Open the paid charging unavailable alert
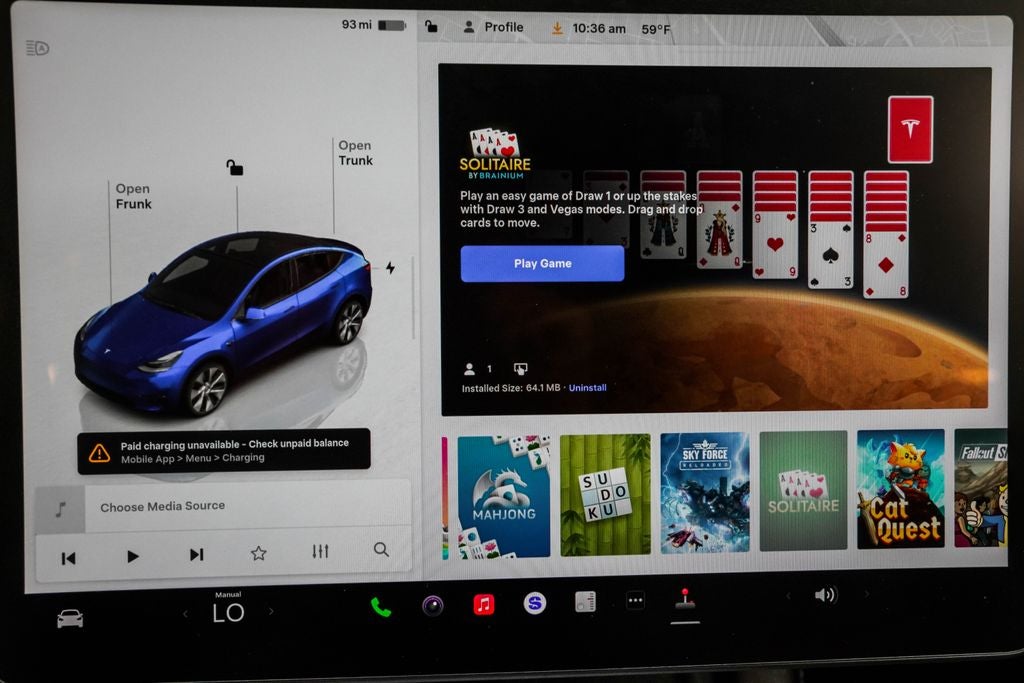 click(x=223, y=451)
